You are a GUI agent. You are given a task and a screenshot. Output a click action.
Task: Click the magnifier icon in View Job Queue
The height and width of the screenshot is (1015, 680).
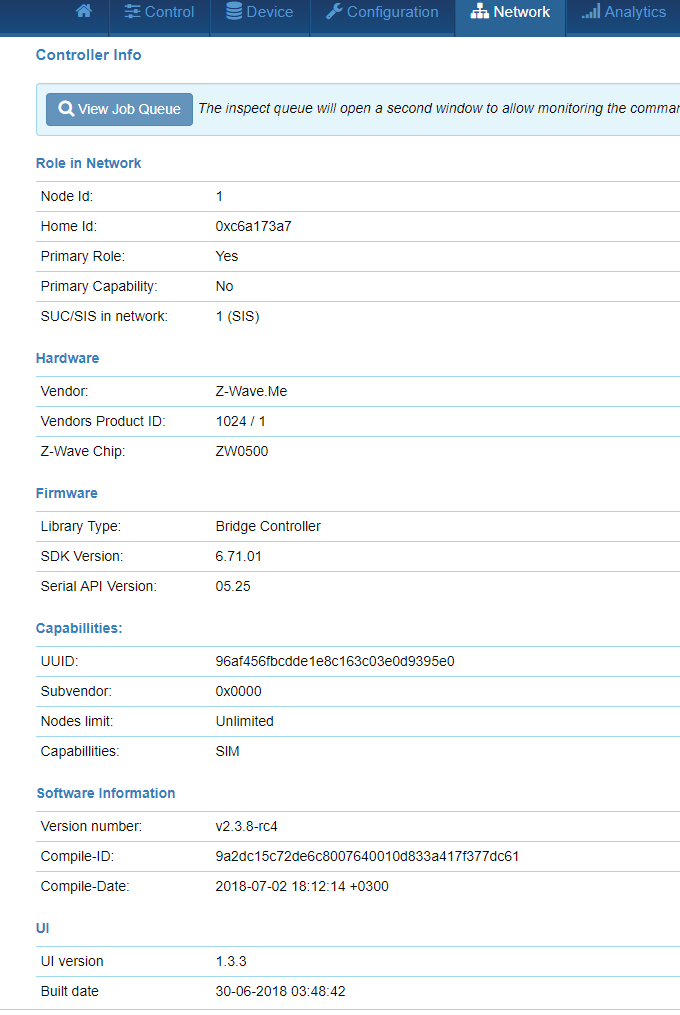[66, 109]
